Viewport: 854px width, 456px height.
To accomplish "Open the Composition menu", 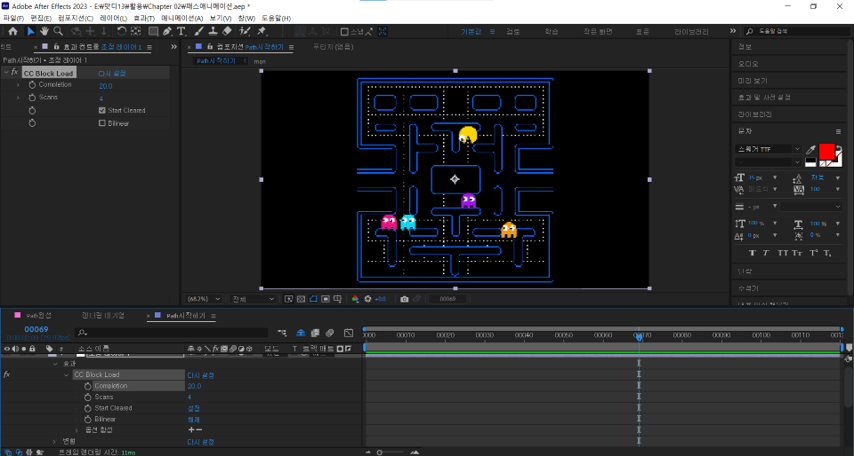I will coord(76,18).
